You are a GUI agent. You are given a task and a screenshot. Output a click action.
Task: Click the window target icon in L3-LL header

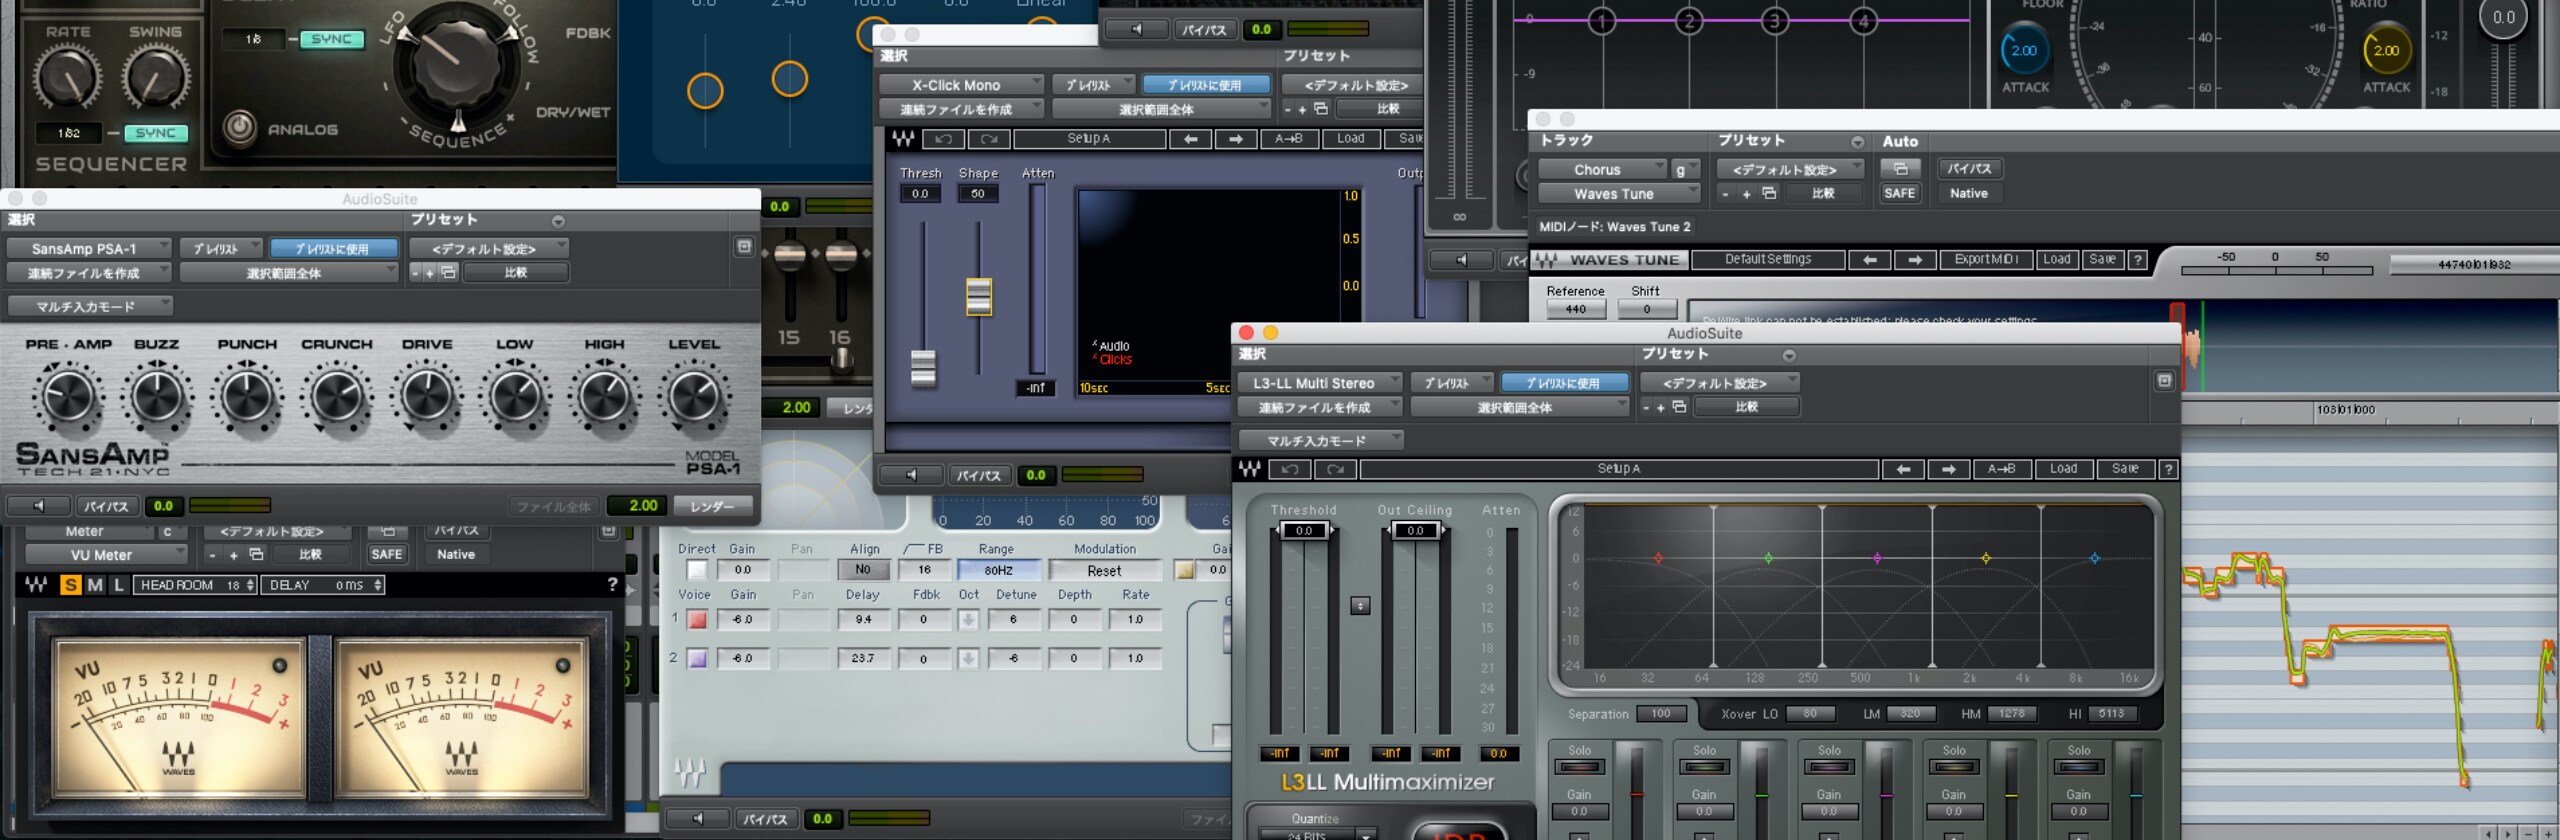pos(2164,381)
